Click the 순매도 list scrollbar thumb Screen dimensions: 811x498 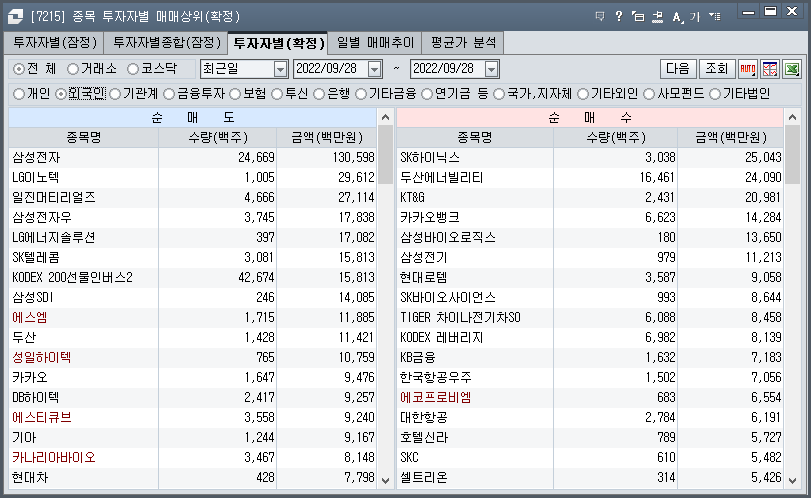pos(385,154)
